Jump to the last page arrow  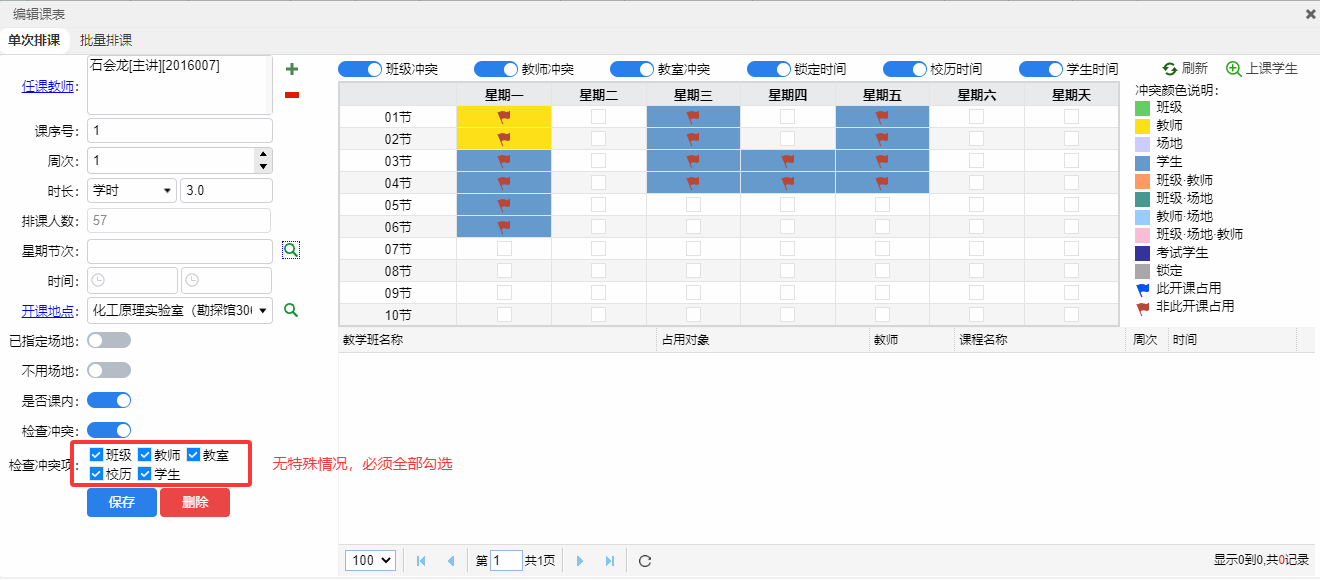610,561
